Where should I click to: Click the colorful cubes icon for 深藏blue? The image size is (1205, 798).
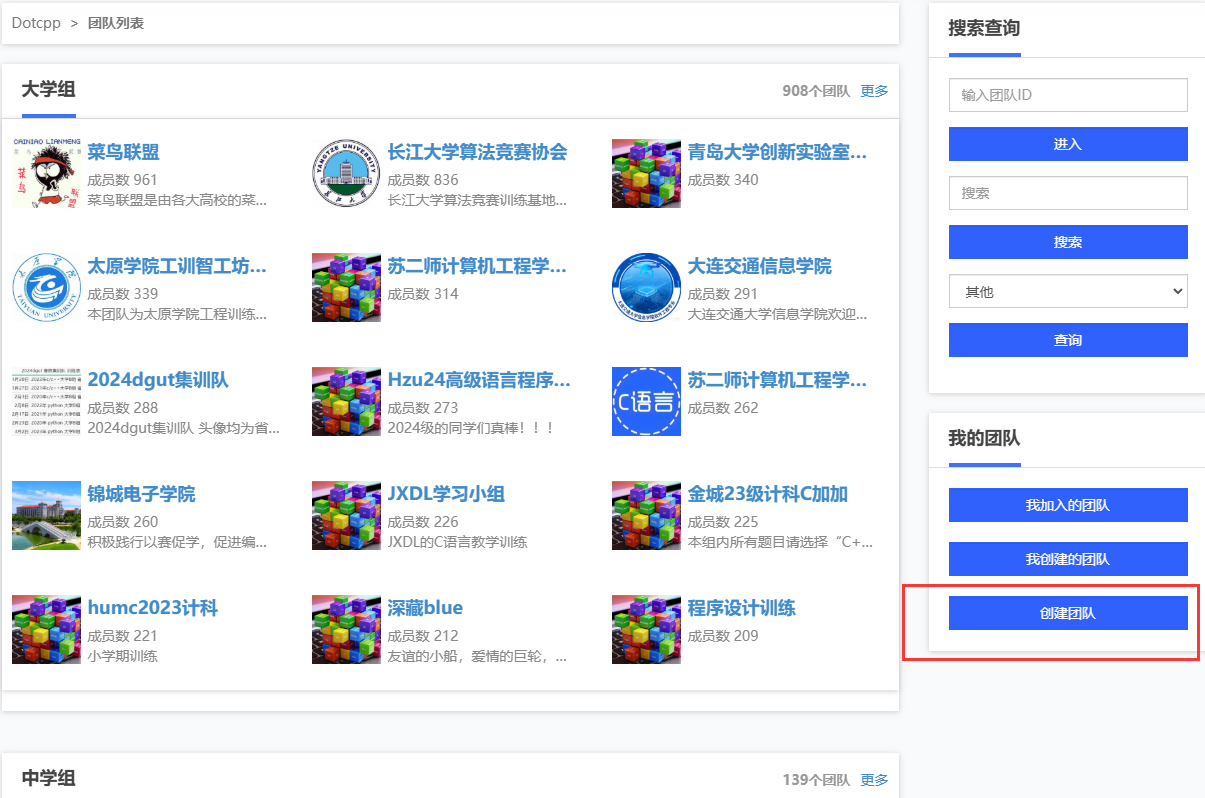tap(346, 629)
